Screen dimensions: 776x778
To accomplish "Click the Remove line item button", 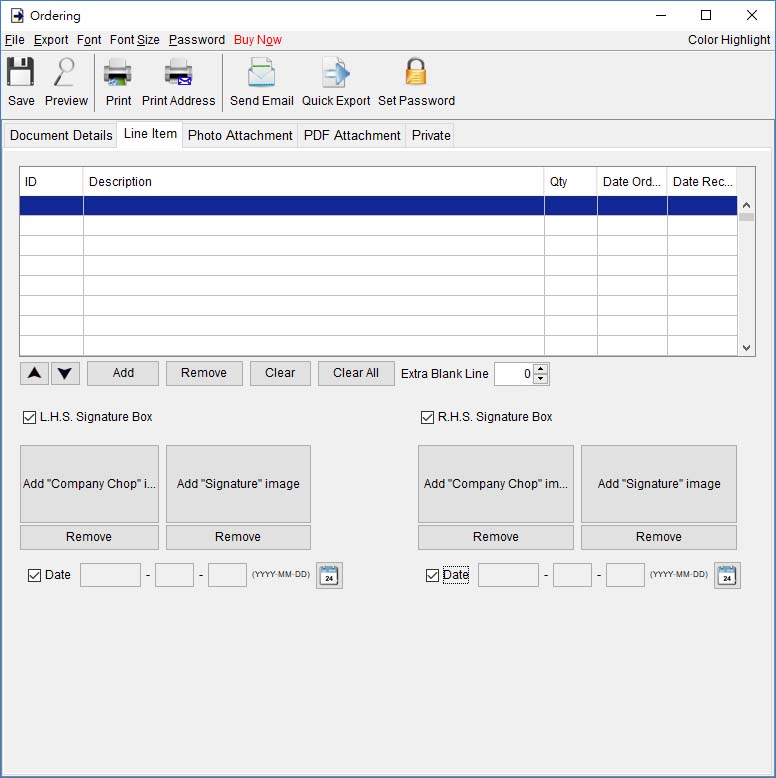I will [204, 373].
